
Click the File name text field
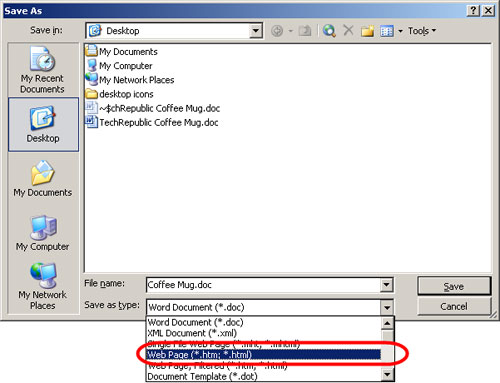coord(263,285)
